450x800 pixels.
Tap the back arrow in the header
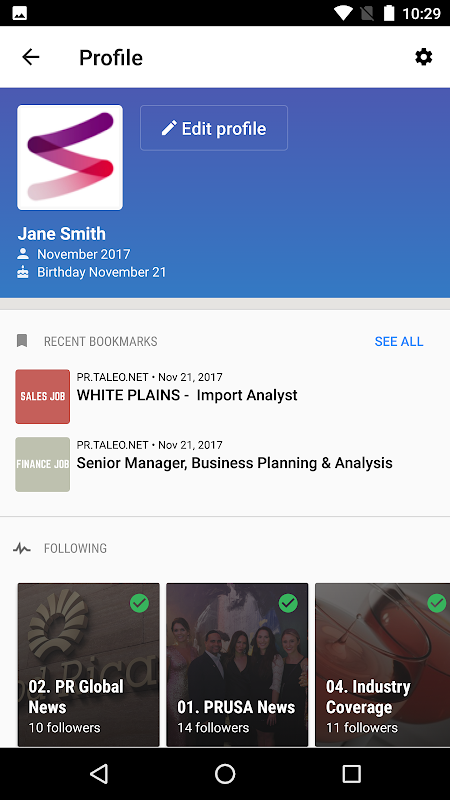[31, 57]
